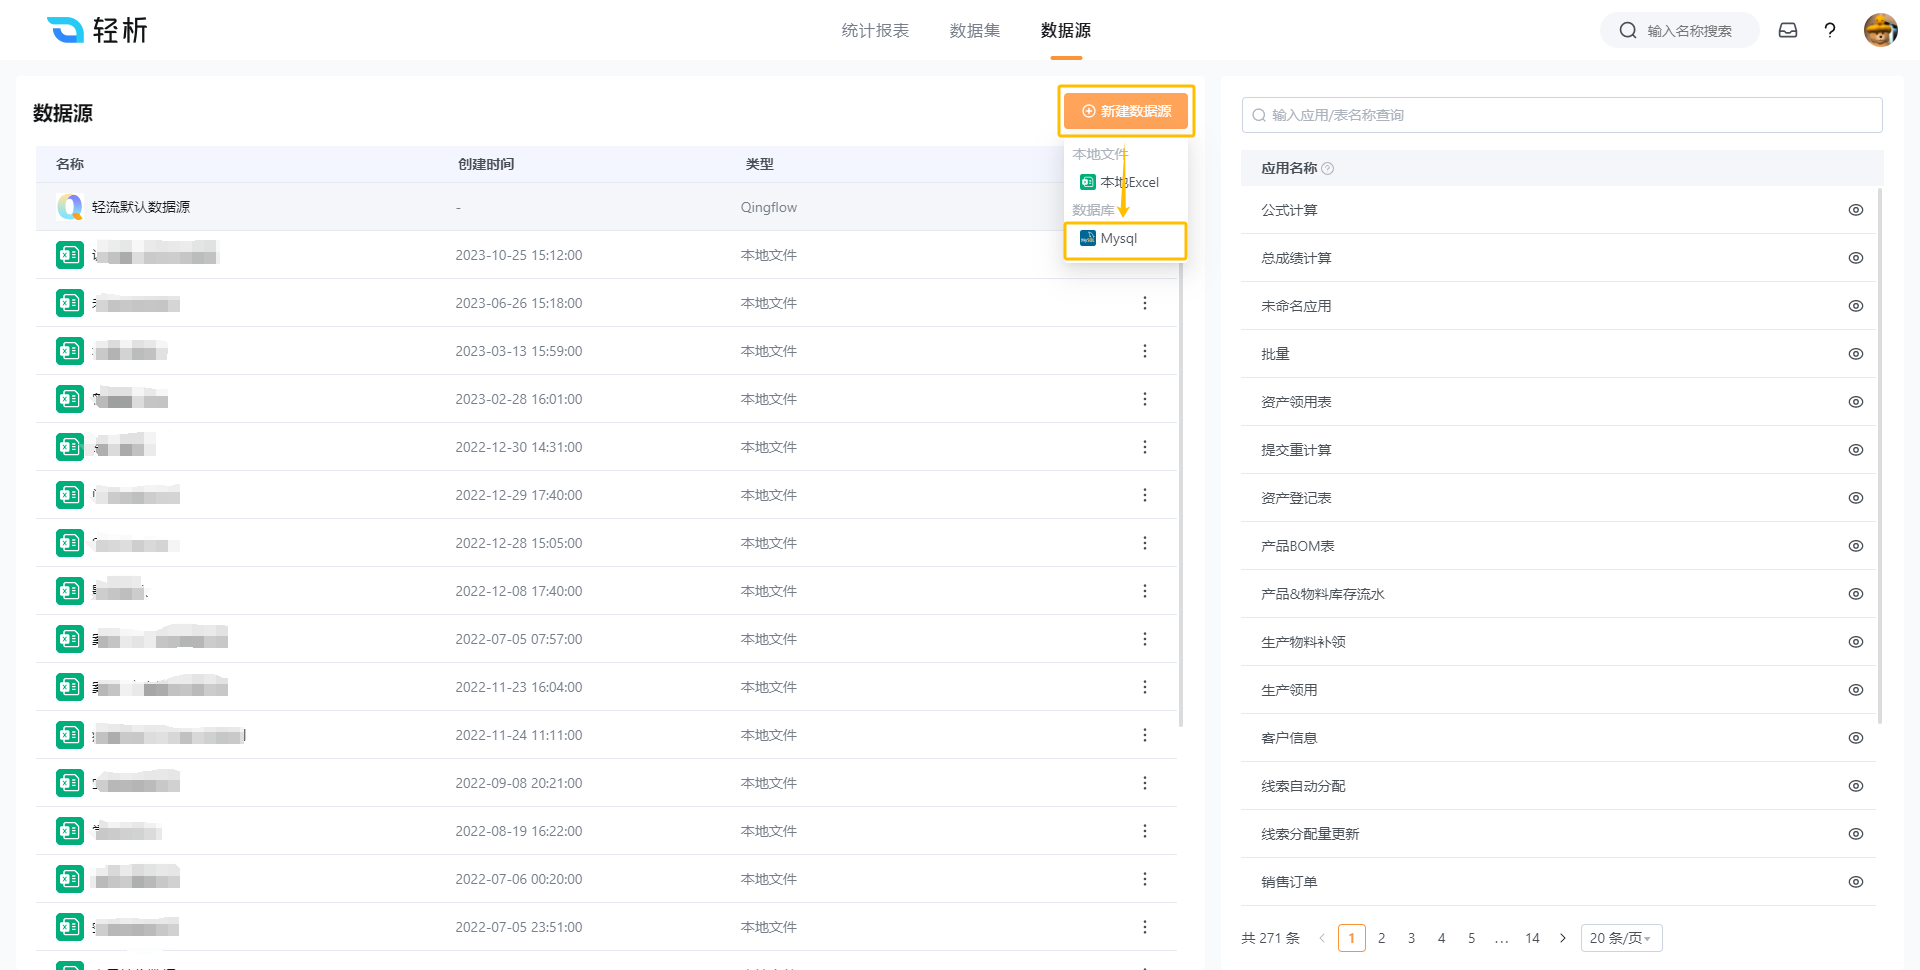This screenshot has width=1920, height=970.
Task: Toggle preview eye for 销售订单
Action: [1856, 882]
